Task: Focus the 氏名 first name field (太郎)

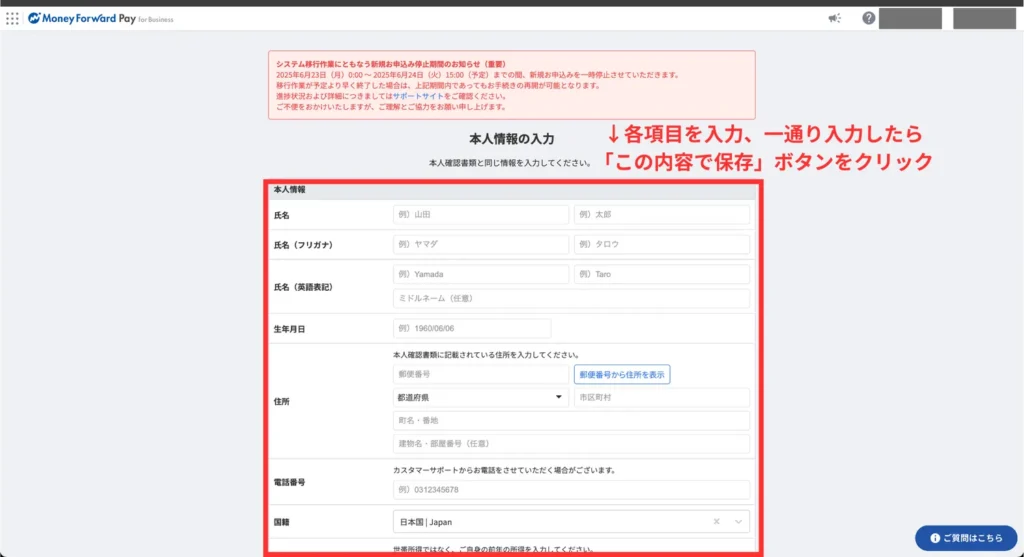Action: 661,215
